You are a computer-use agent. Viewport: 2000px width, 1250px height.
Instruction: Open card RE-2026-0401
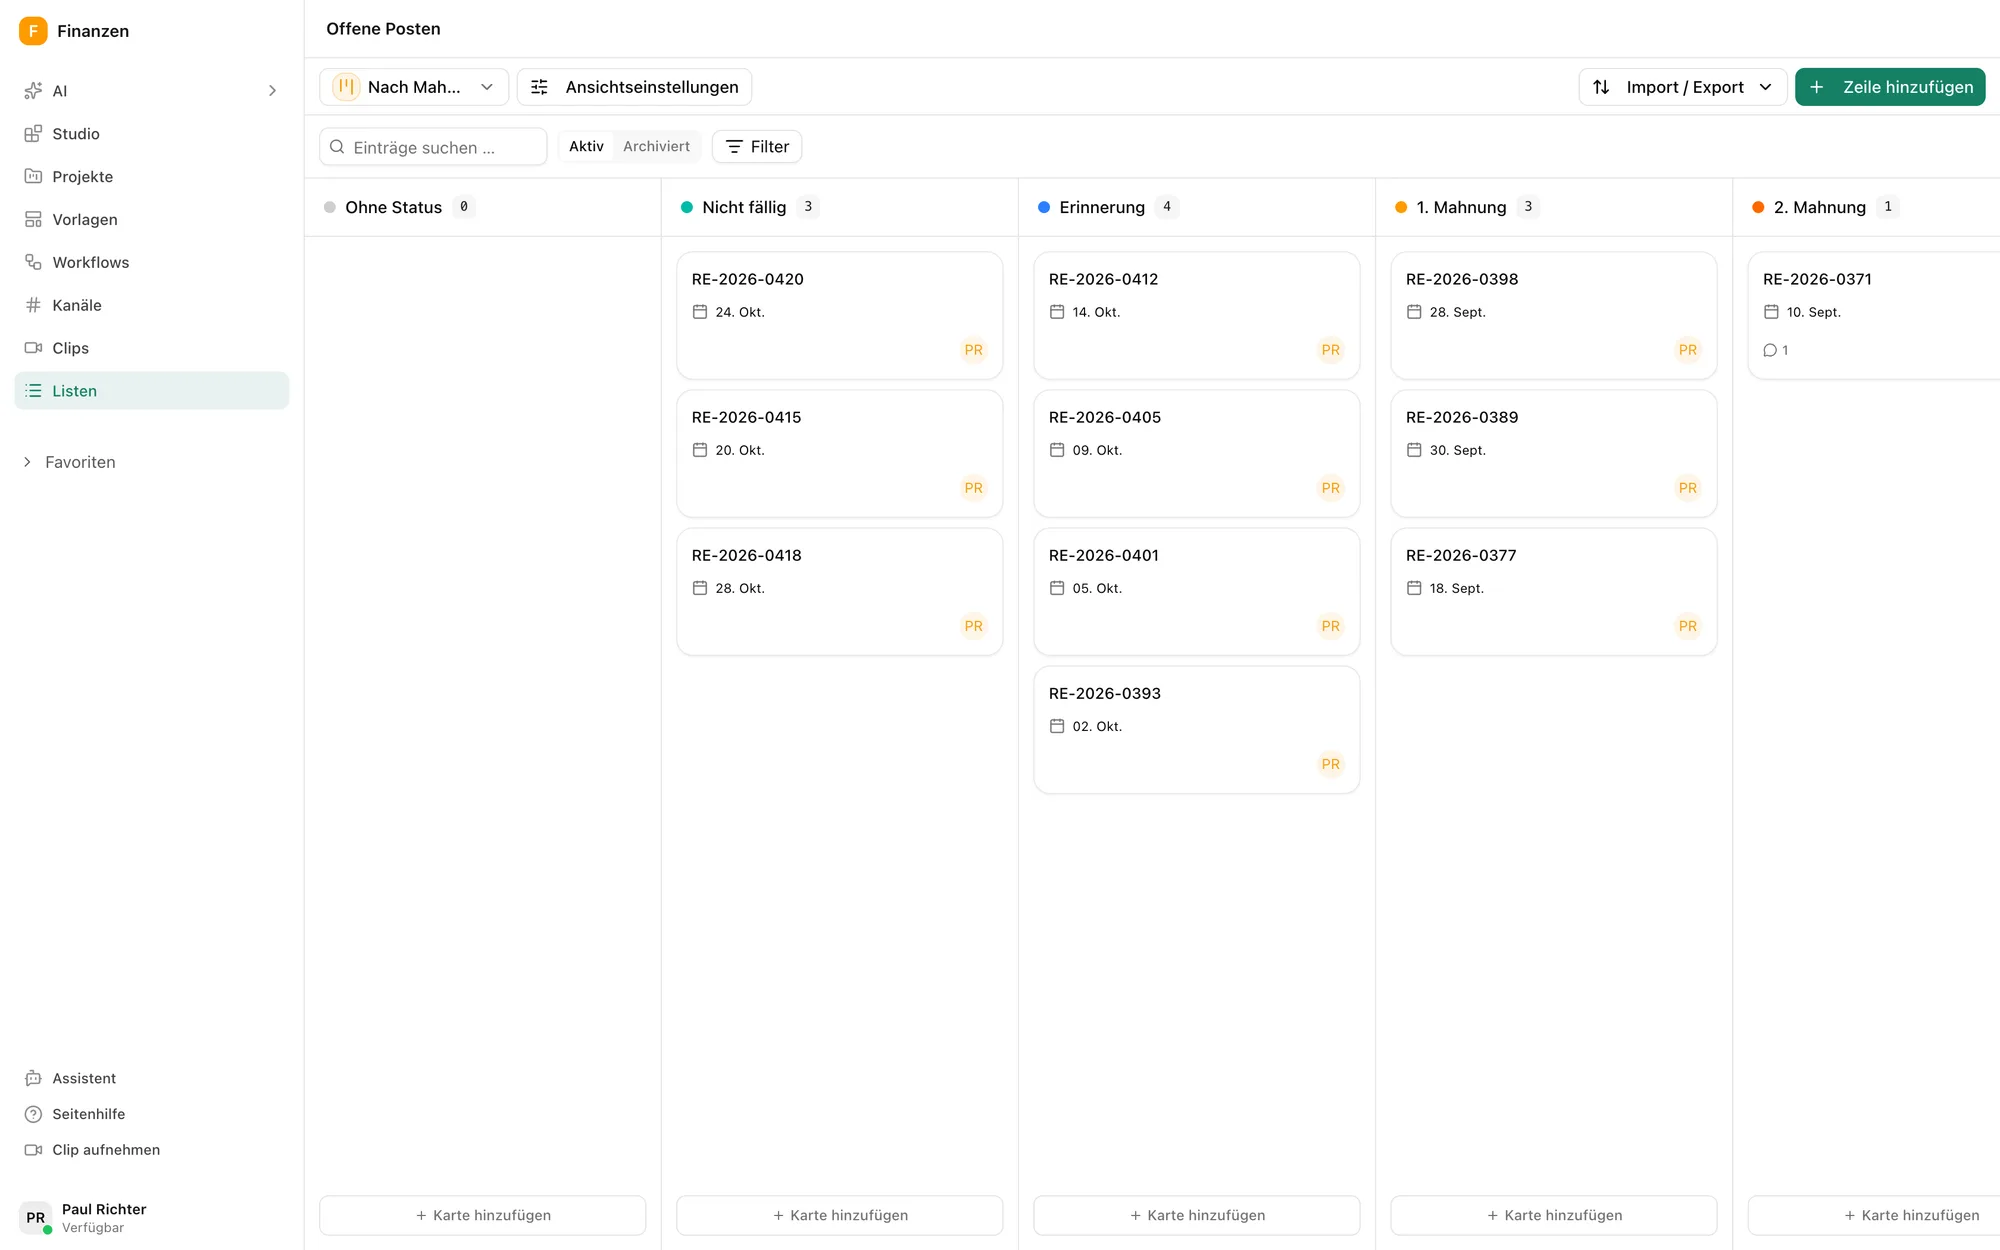point(1196,592)
